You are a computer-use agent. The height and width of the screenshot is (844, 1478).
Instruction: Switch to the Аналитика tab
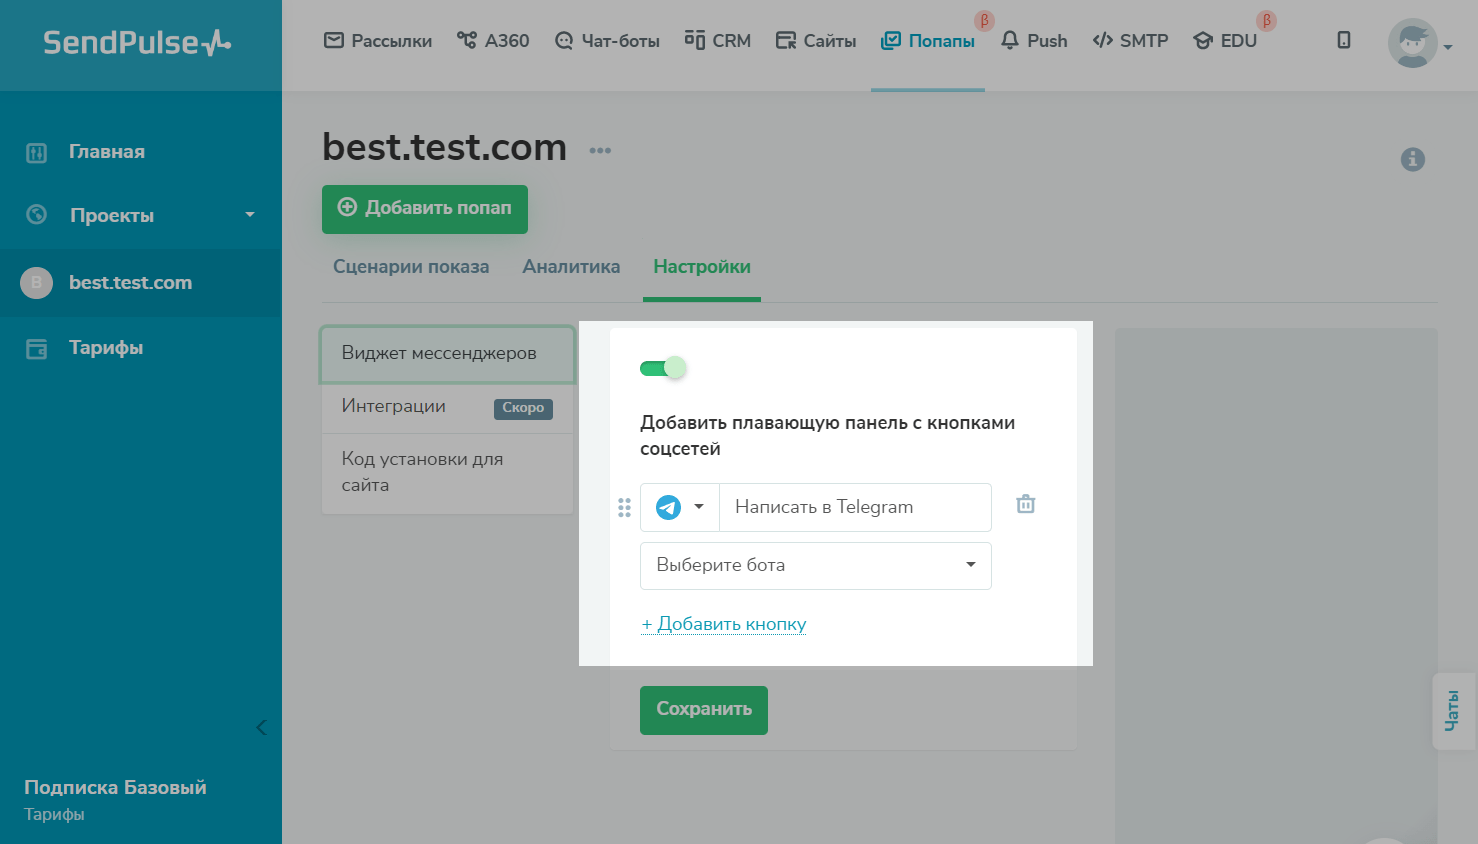click(571, 267)
